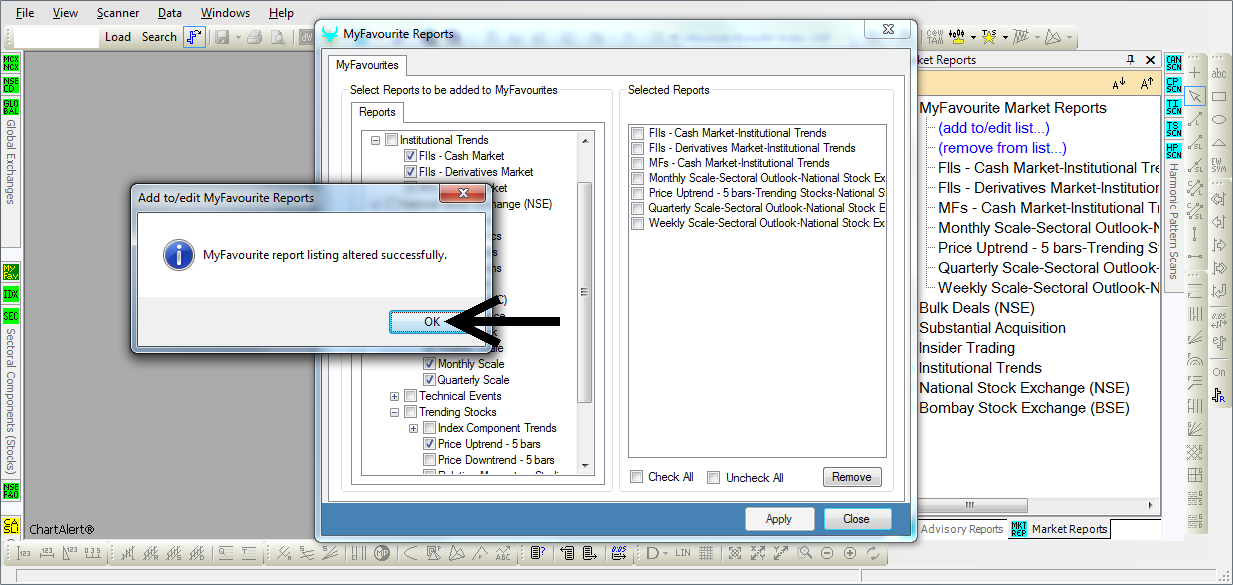Uncheck FIIs - Cash Market in Reports tree
The width and height of the screenshot is (1233, 585).
point(410,156)
